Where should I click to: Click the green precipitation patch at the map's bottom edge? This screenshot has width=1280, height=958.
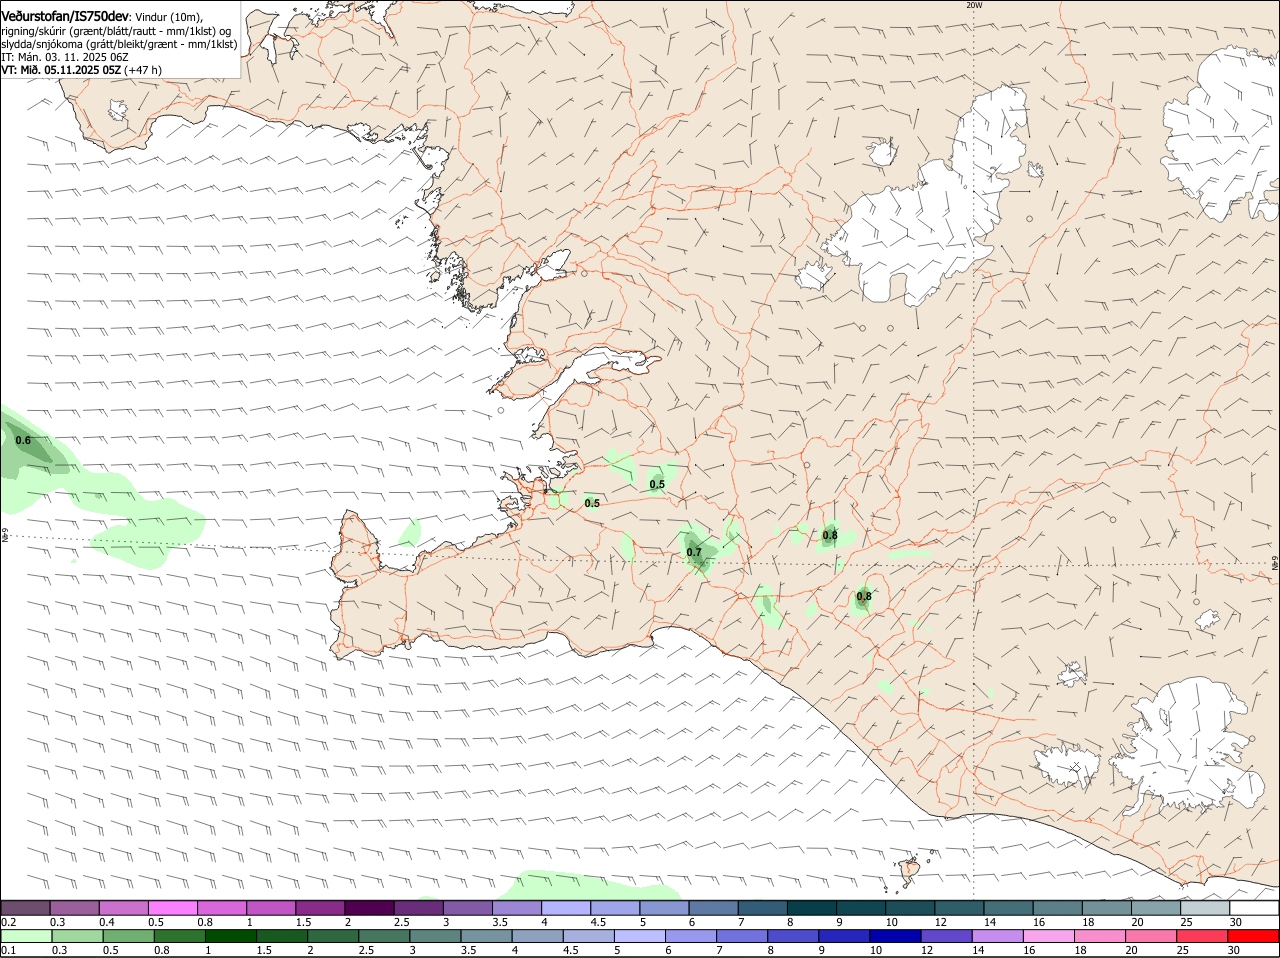pyautogui.click(x=590, y=886)
